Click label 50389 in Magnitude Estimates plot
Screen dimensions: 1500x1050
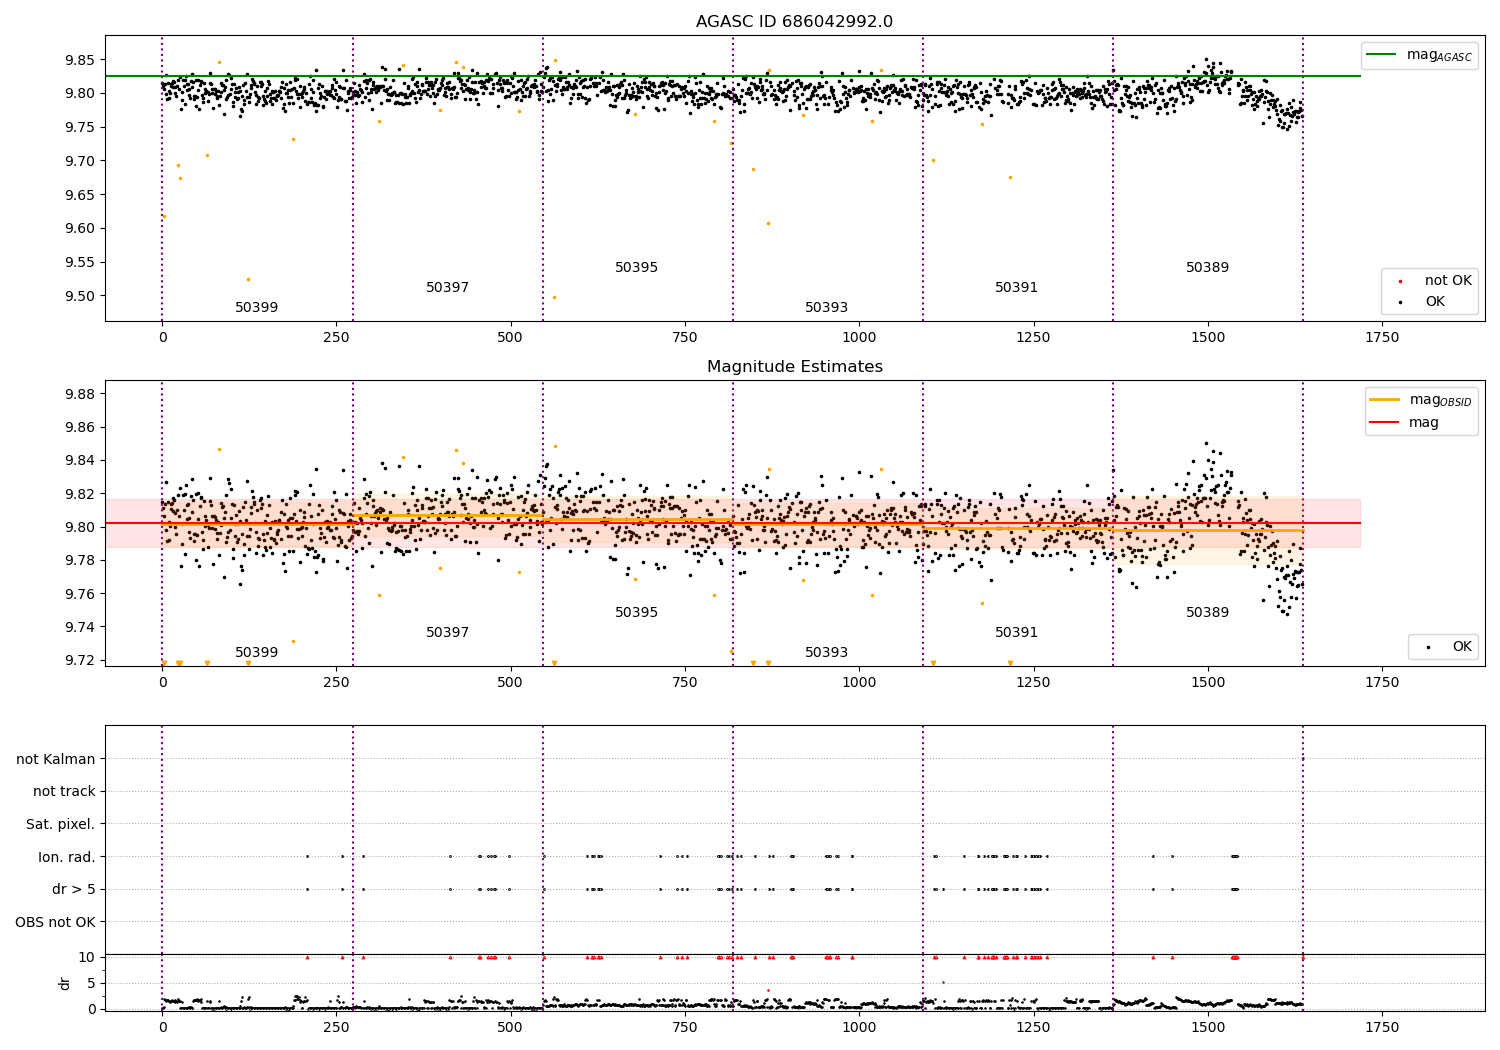click(x=1207, y=613)
